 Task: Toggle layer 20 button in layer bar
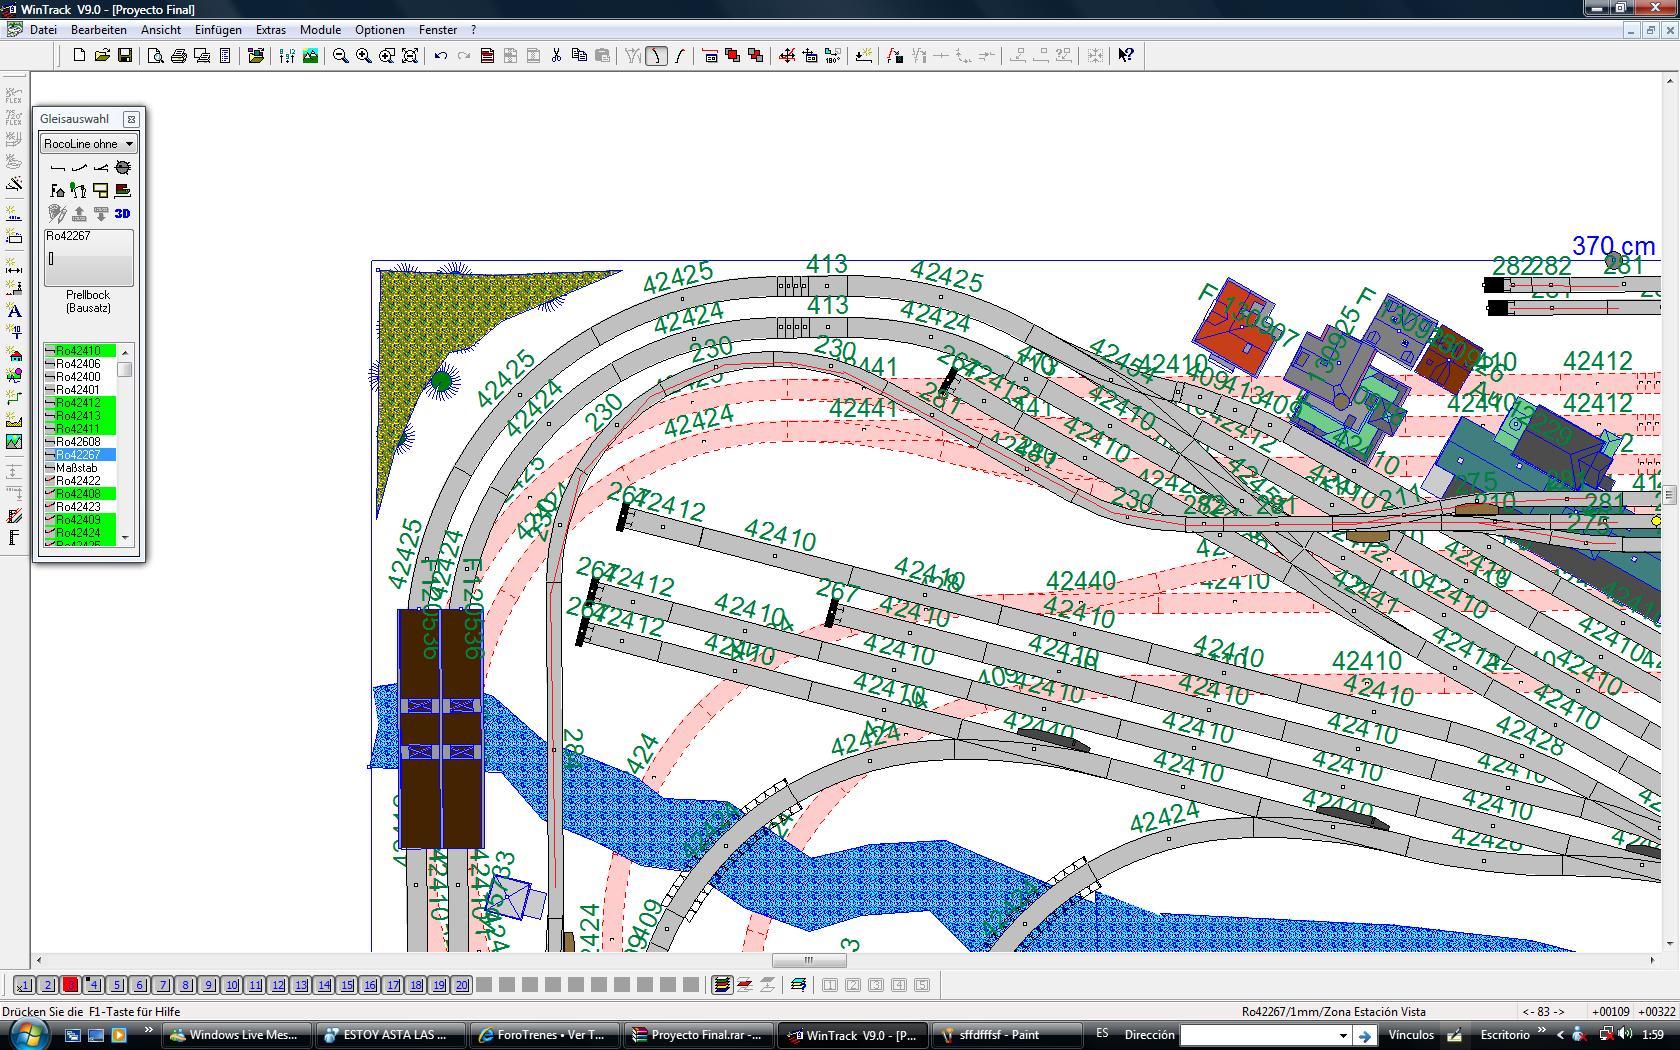pyautogui.click(x=461, y=985)
